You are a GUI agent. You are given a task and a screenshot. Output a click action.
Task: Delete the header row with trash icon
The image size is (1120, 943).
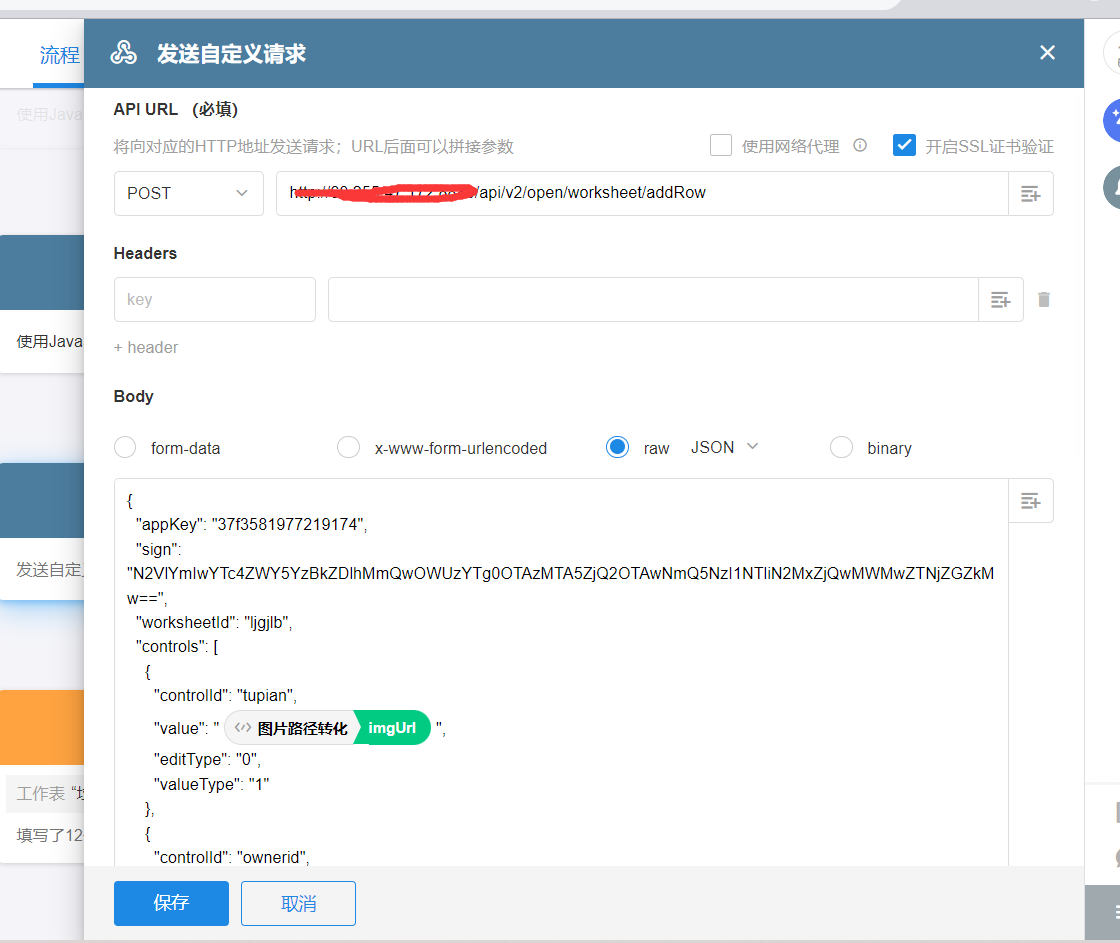pos(1044,299)
